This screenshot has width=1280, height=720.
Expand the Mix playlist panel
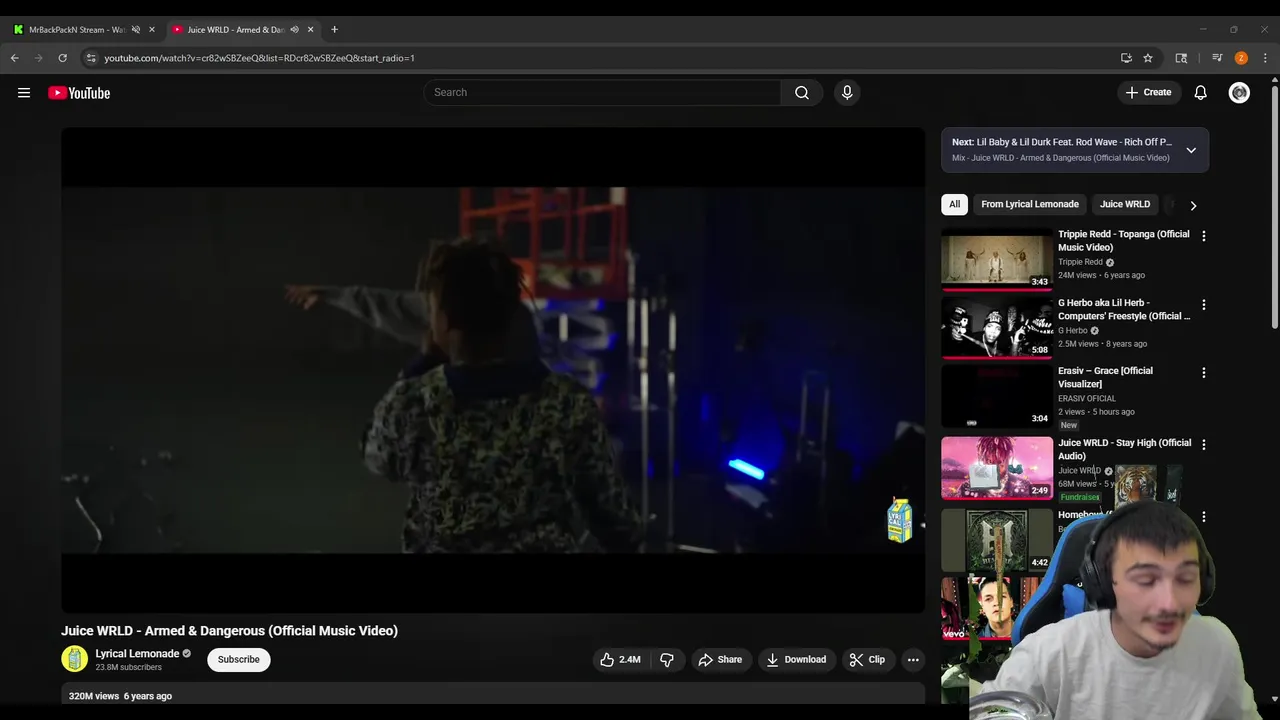[x=1191, y=150]
